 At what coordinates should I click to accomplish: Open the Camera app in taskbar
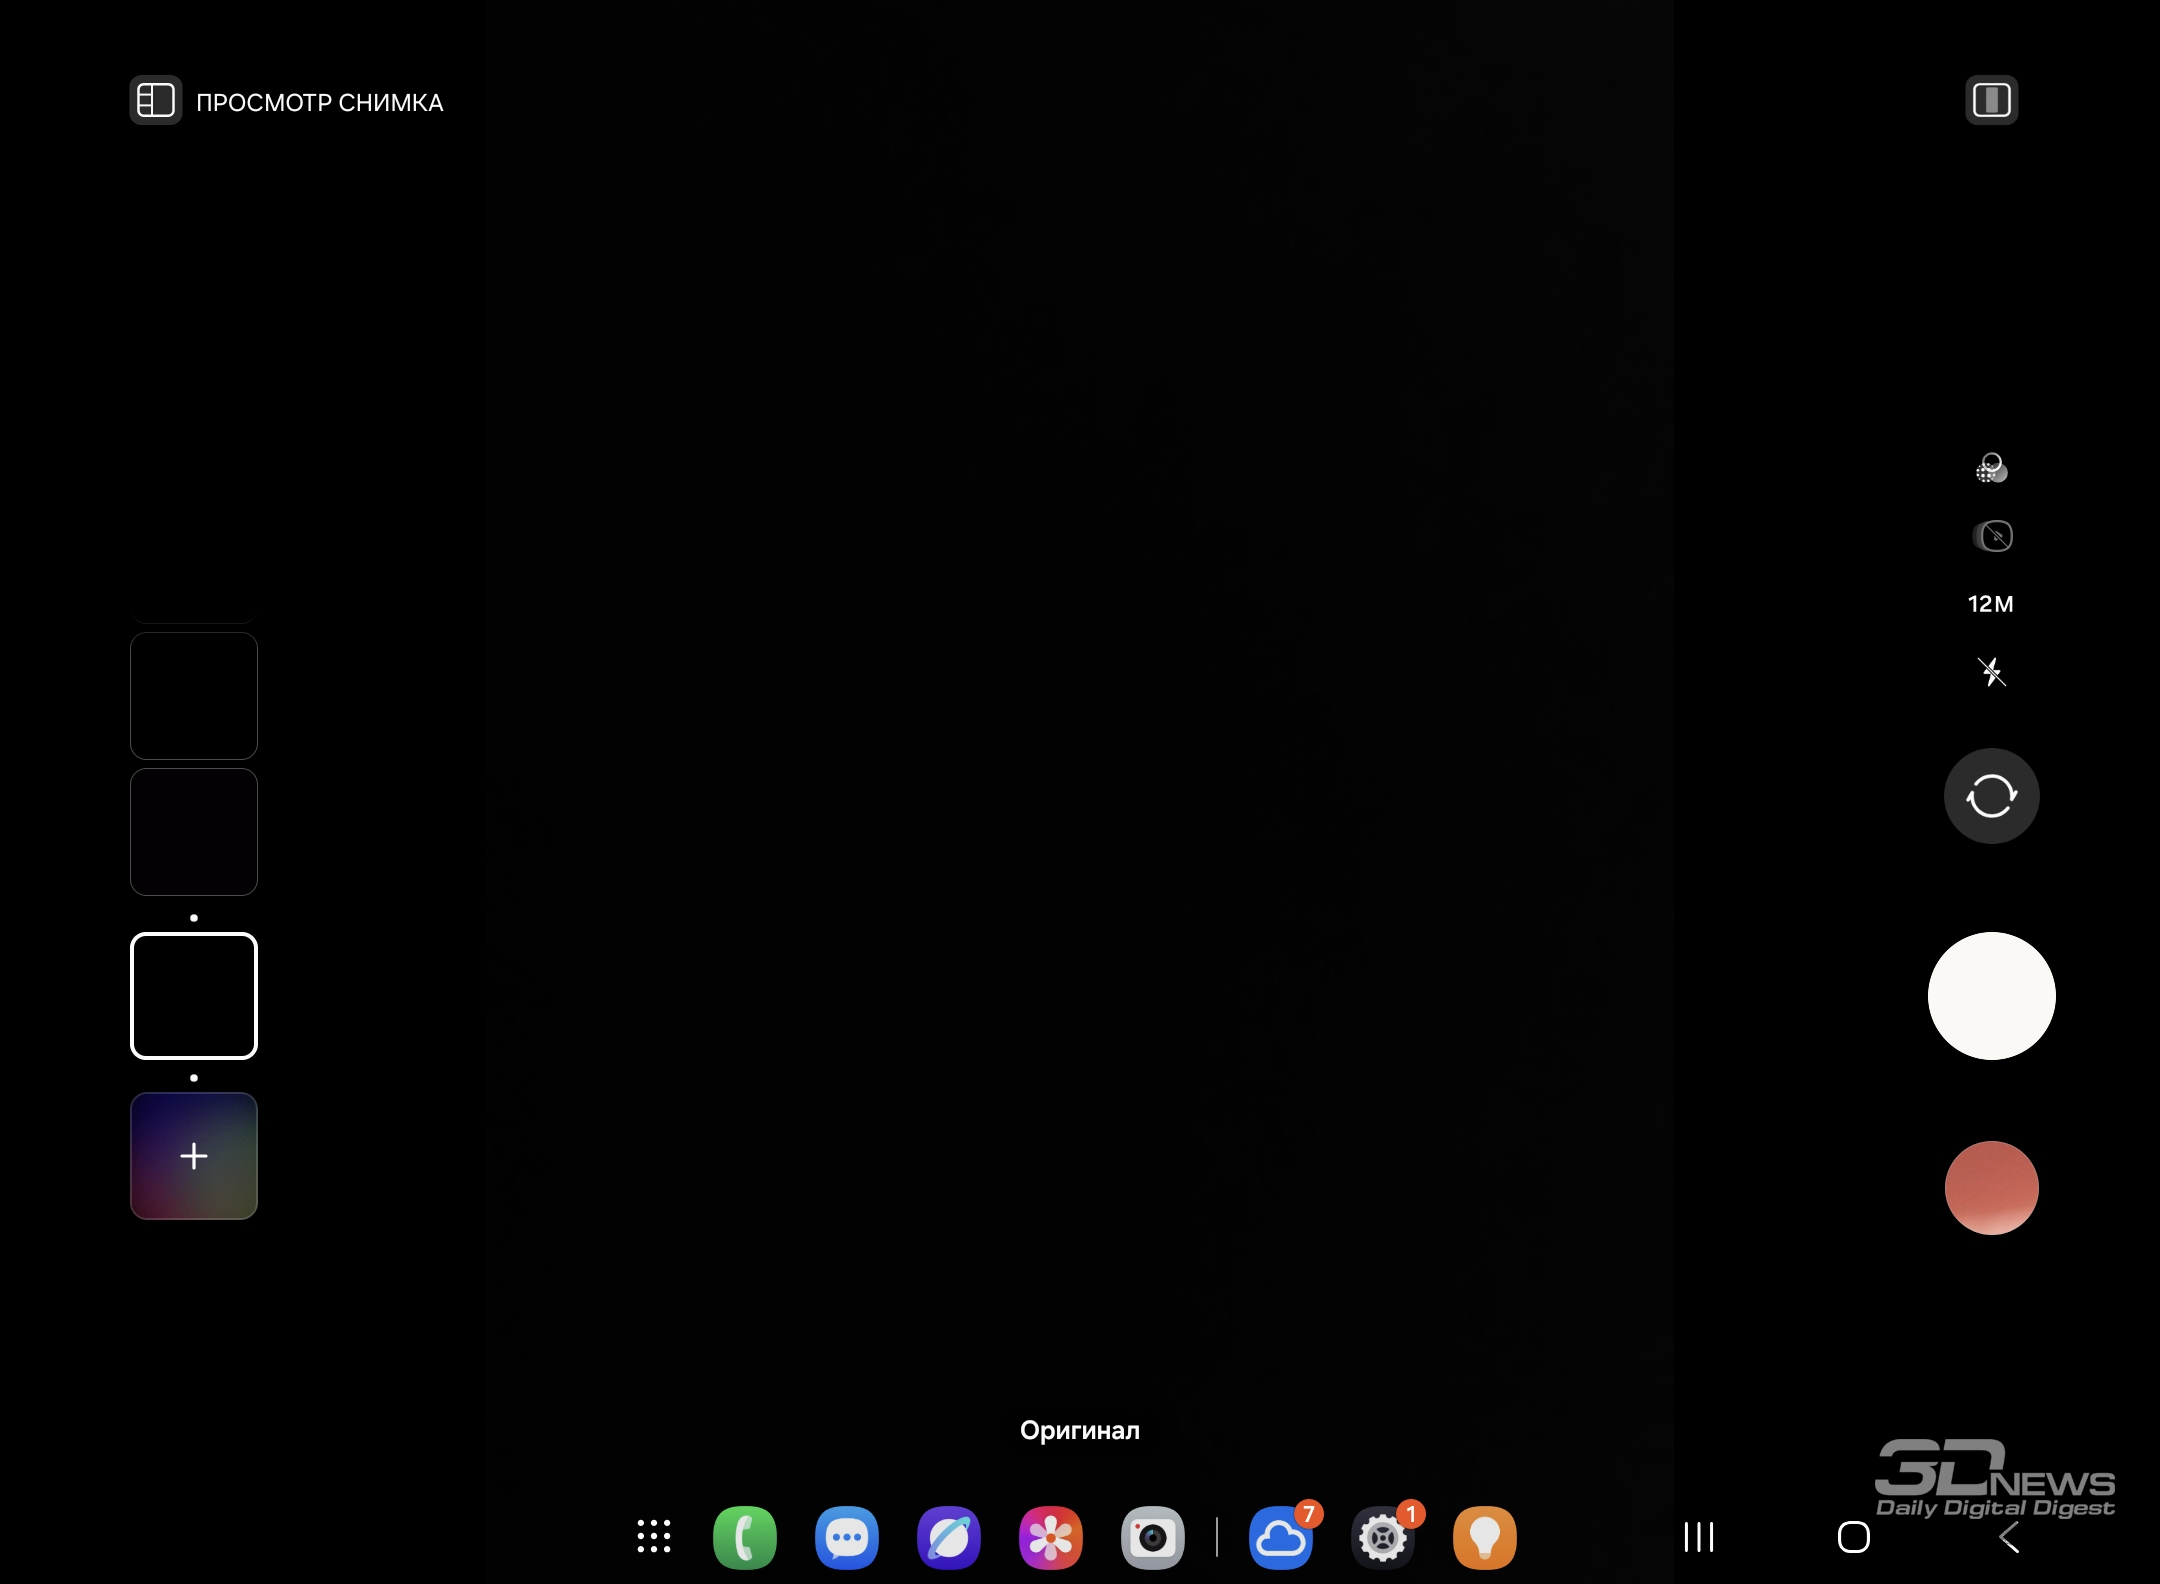pos(1153,1537)
